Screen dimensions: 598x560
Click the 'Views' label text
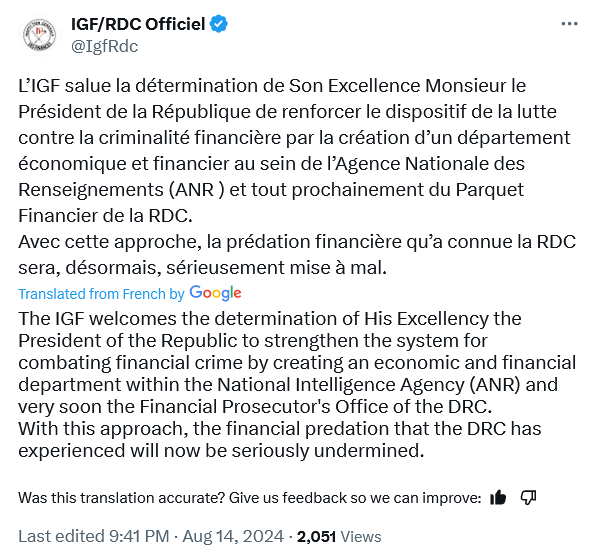[361, 536]
